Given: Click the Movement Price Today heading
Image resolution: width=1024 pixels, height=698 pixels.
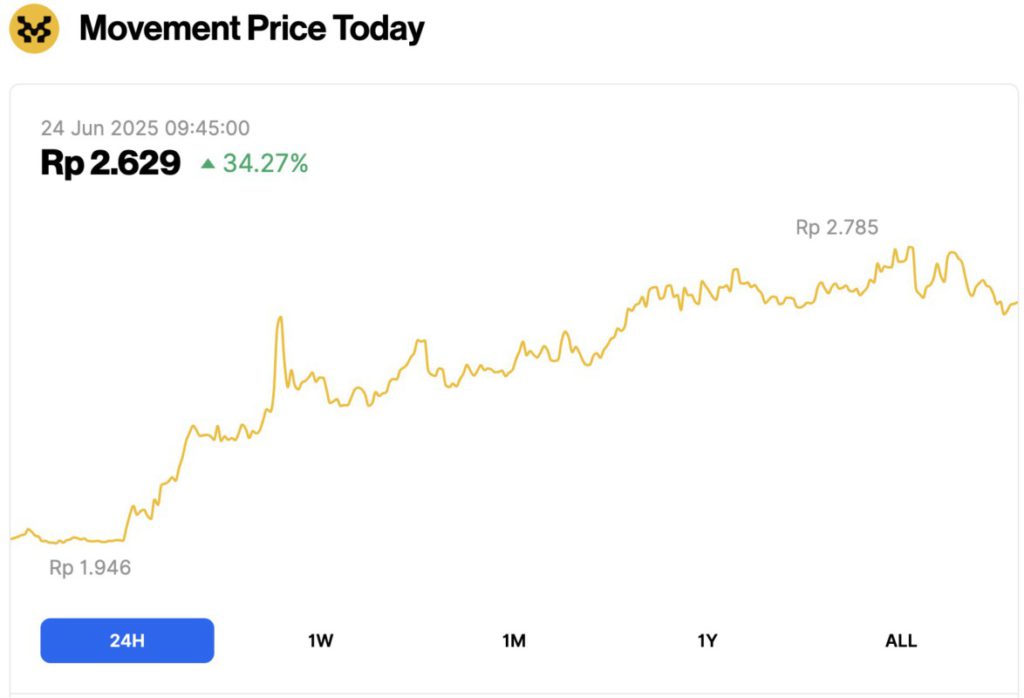Looking at the screenshot, I should click(x=251, y=29).
